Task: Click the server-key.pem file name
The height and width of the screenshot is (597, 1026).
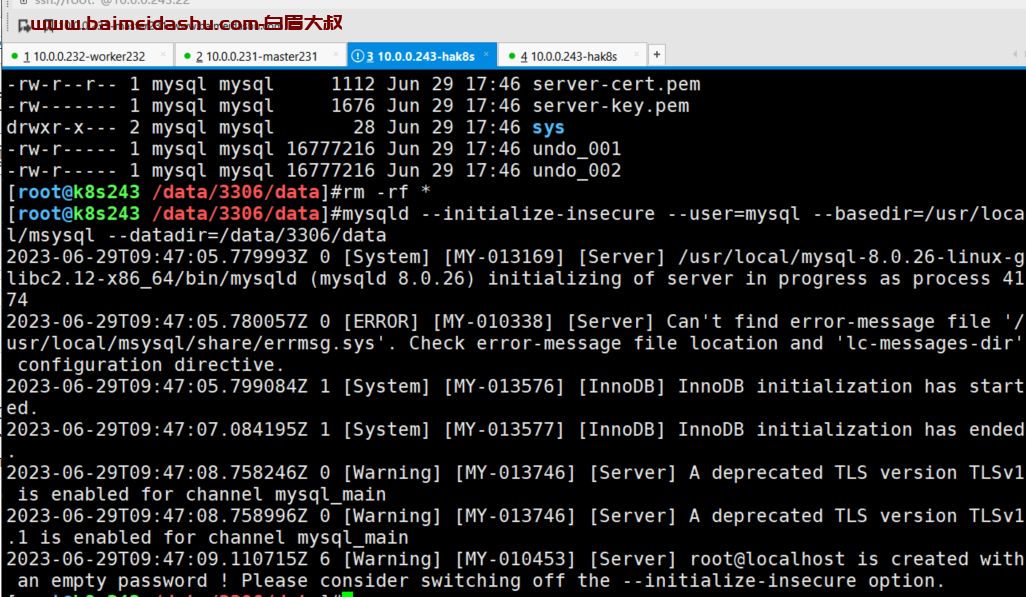Action: (610, 106)
